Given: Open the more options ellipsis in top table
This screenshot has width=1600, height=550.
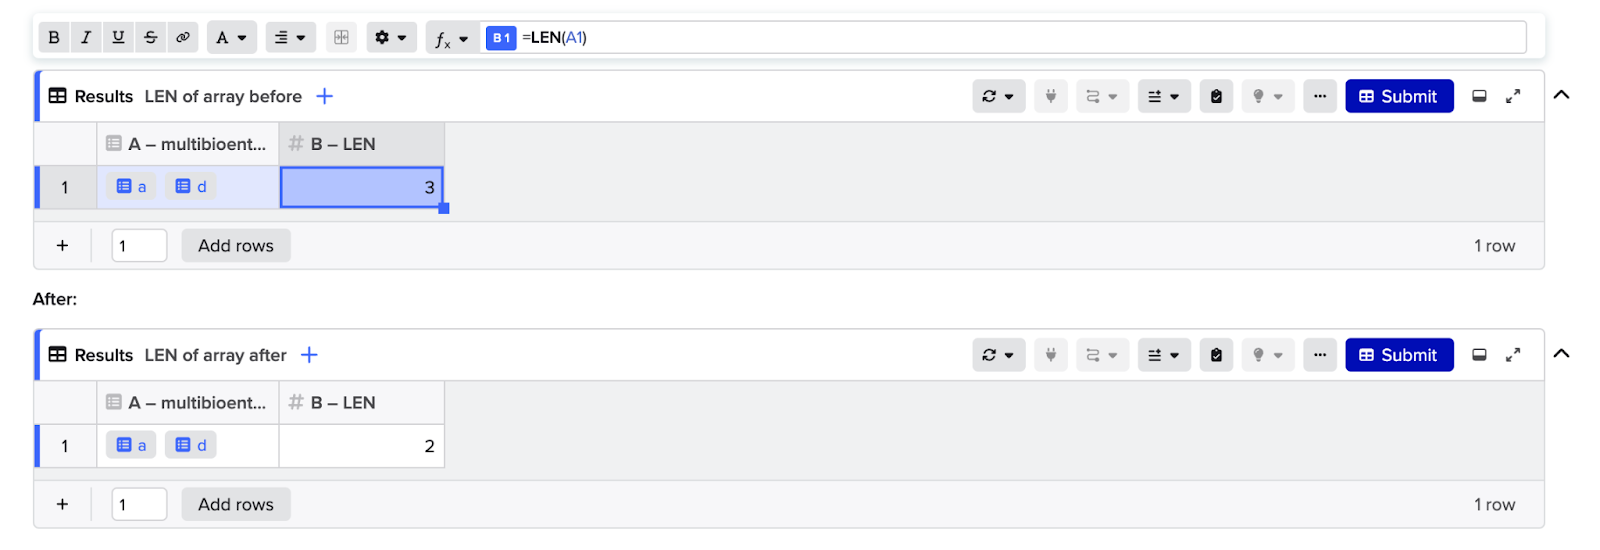Looking at the screenshot, I should coord(1320,96).
